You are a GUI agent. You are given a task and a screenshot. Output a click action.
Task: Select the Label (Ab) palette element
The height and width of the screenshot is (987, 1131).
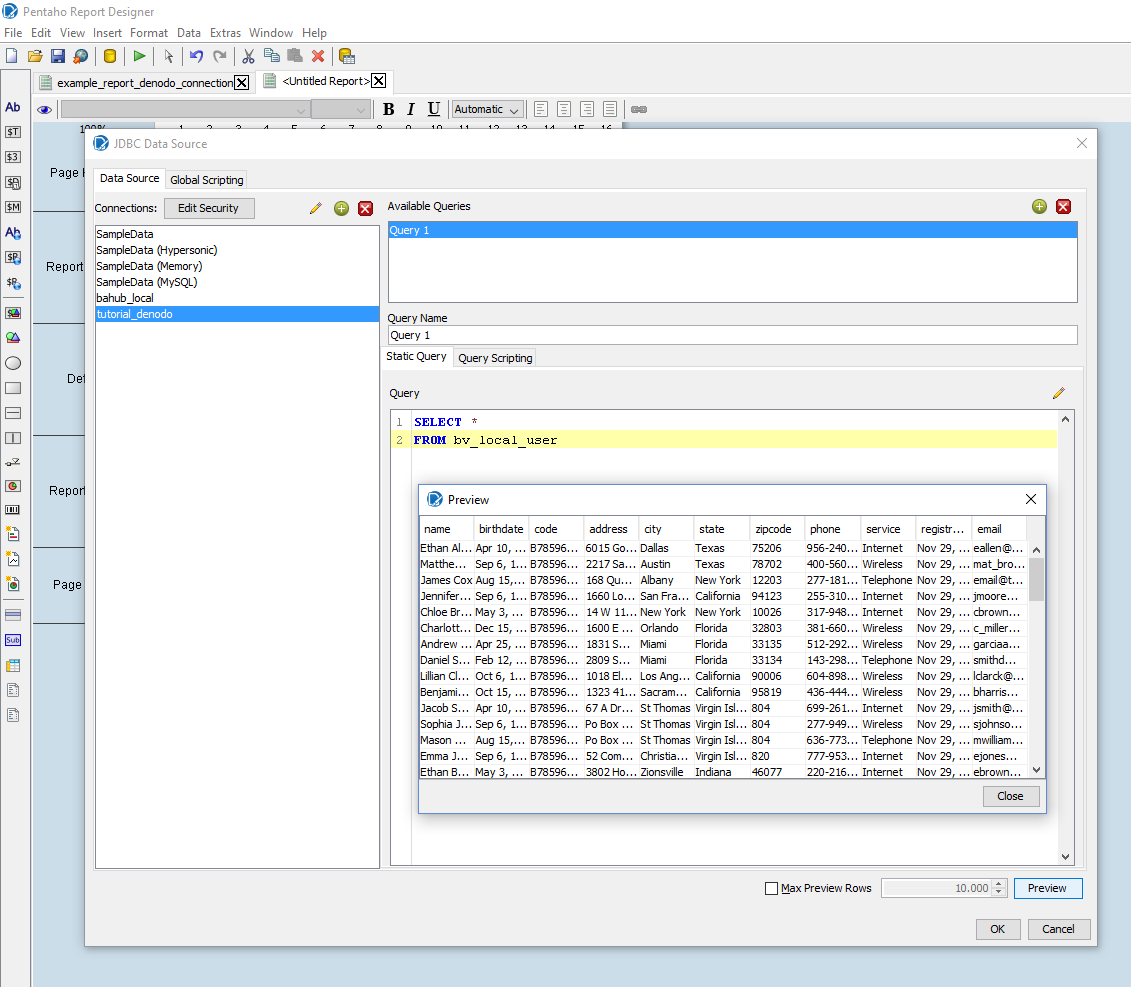click(13, 107)
